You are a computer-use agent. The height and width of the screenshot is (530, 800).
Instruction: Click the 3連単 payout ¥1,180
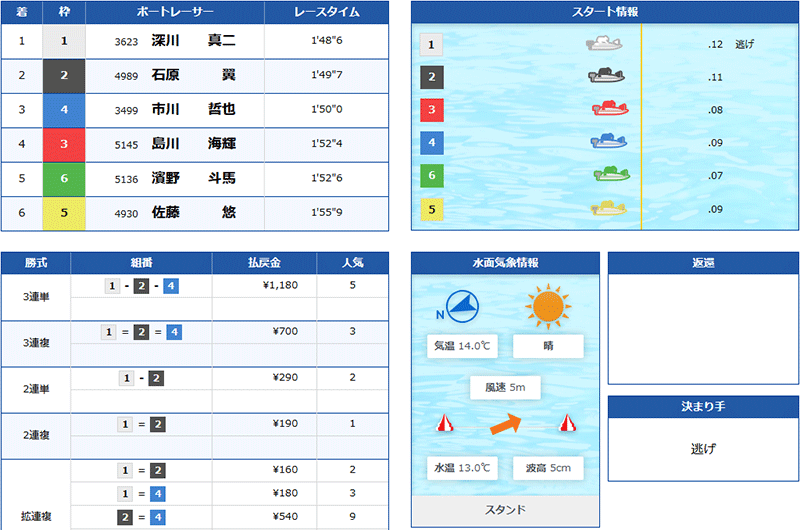280,285
